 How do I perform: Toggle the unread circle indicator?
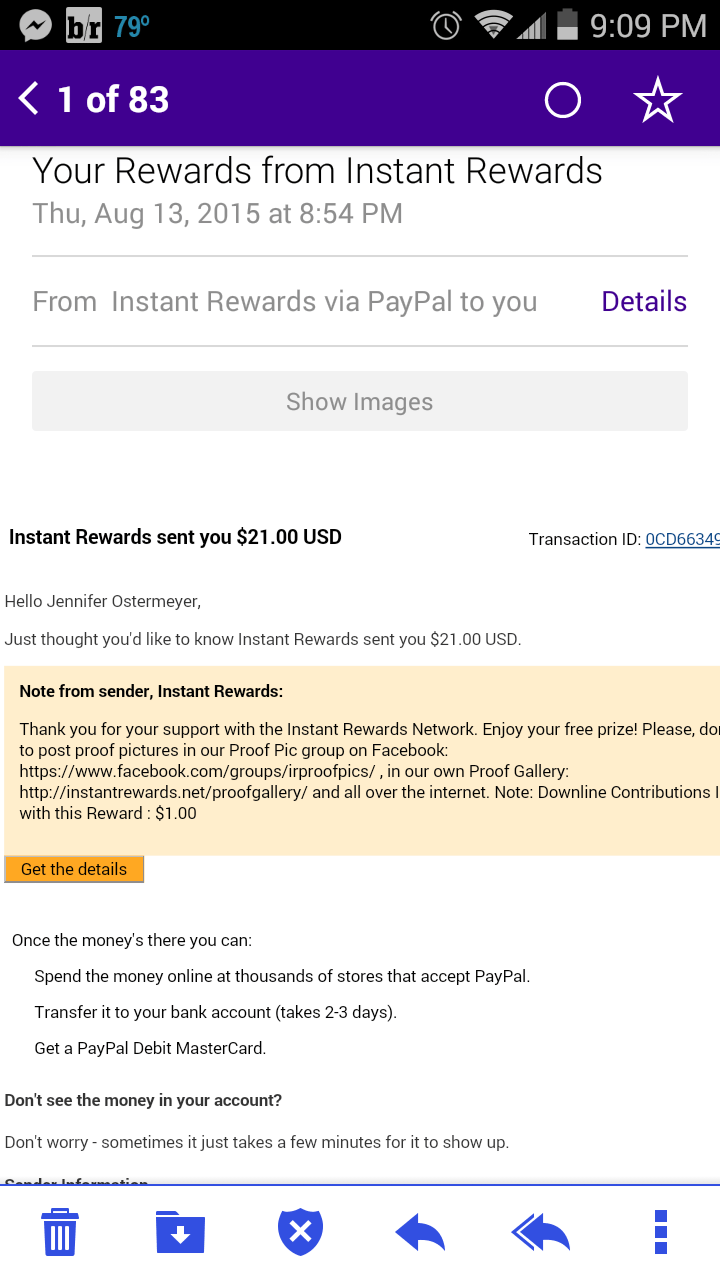coord(562,100)
